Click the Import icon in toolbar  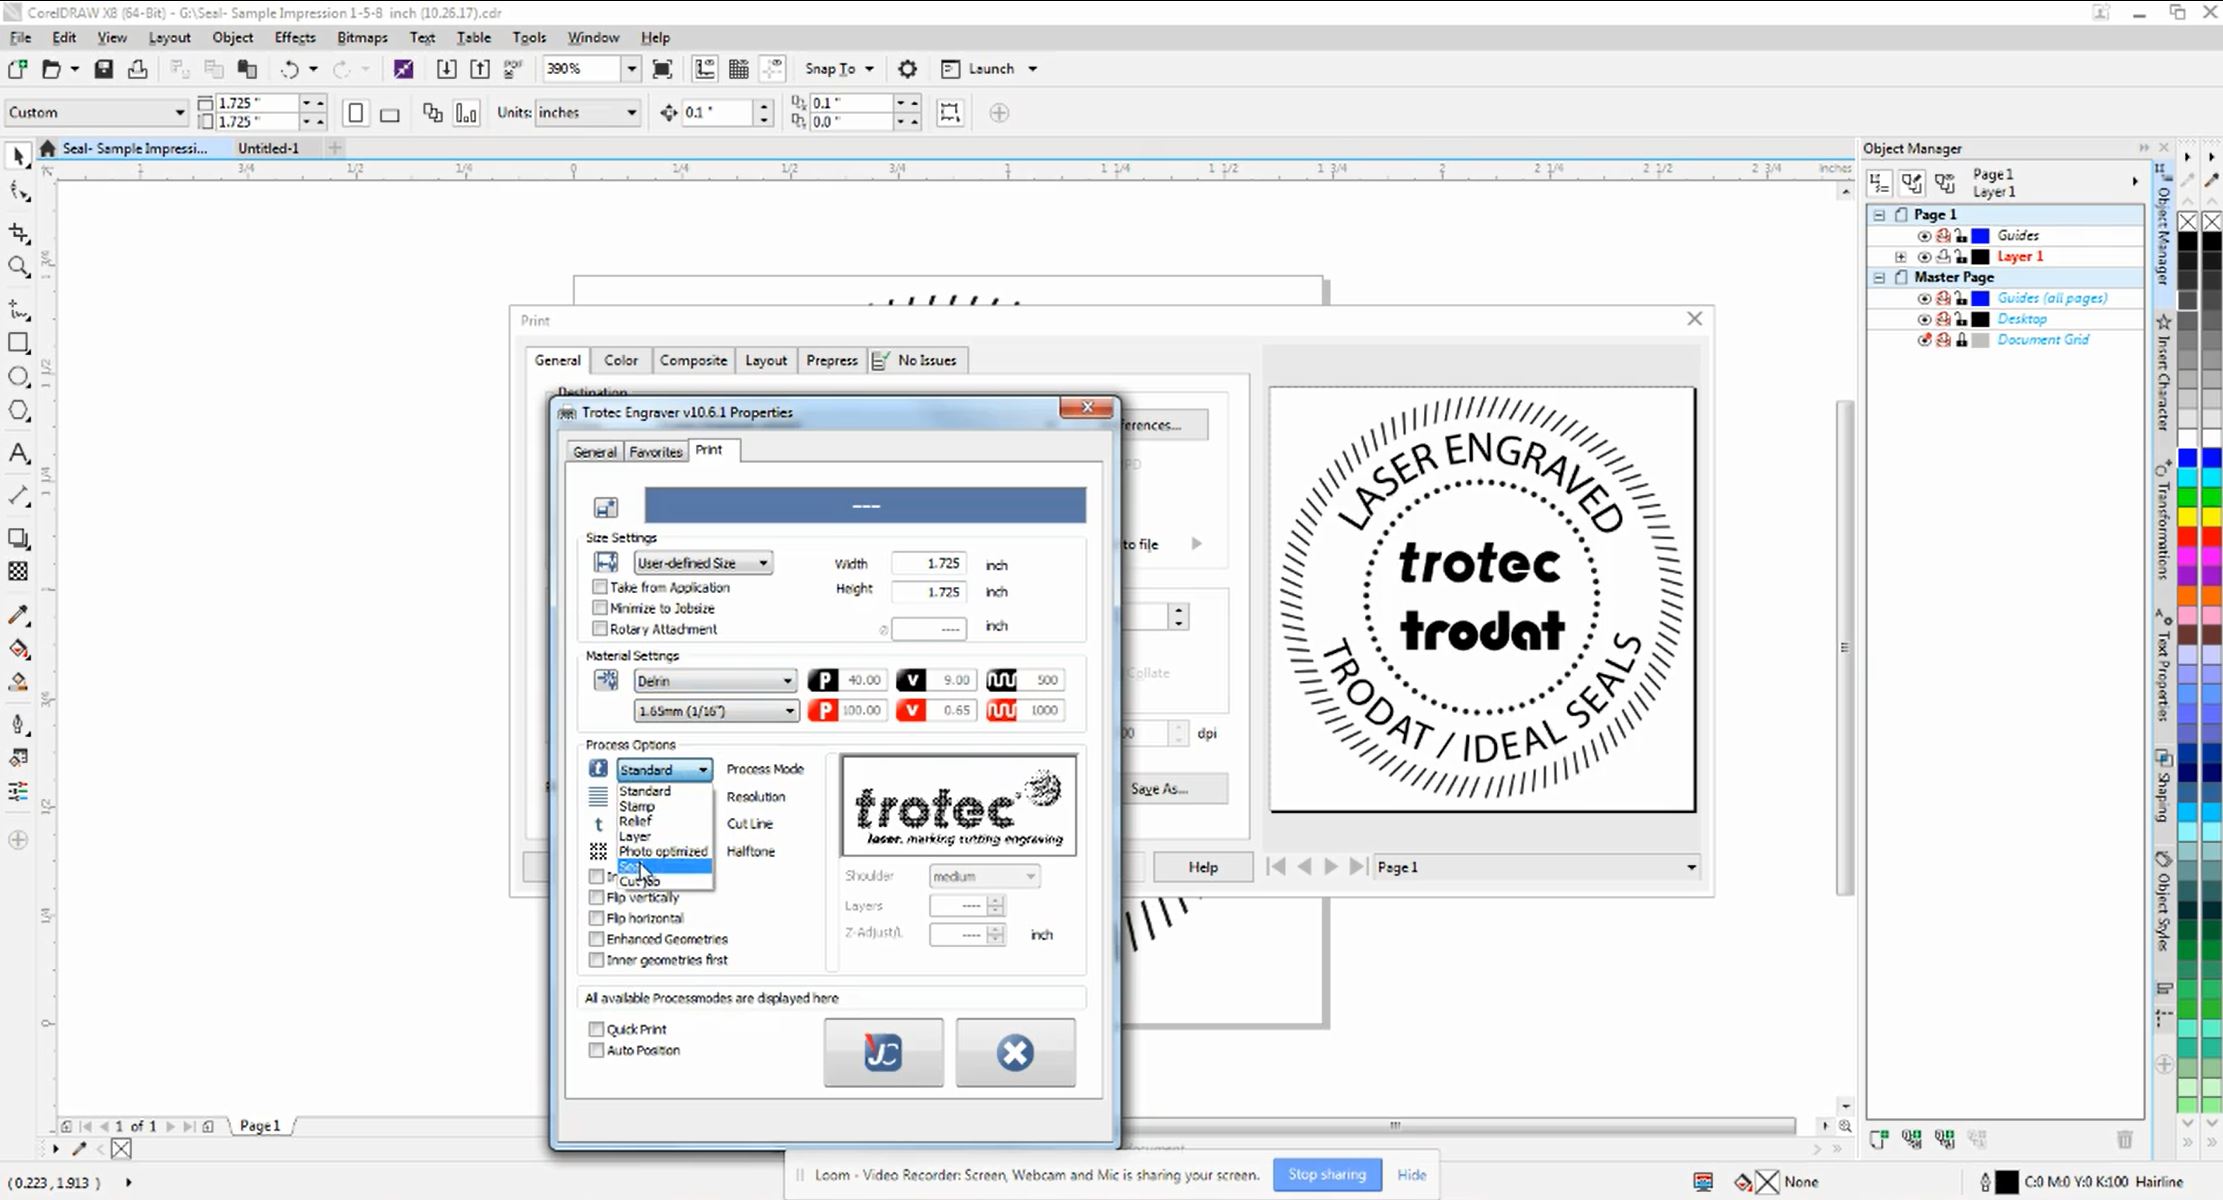pos(446,69)
